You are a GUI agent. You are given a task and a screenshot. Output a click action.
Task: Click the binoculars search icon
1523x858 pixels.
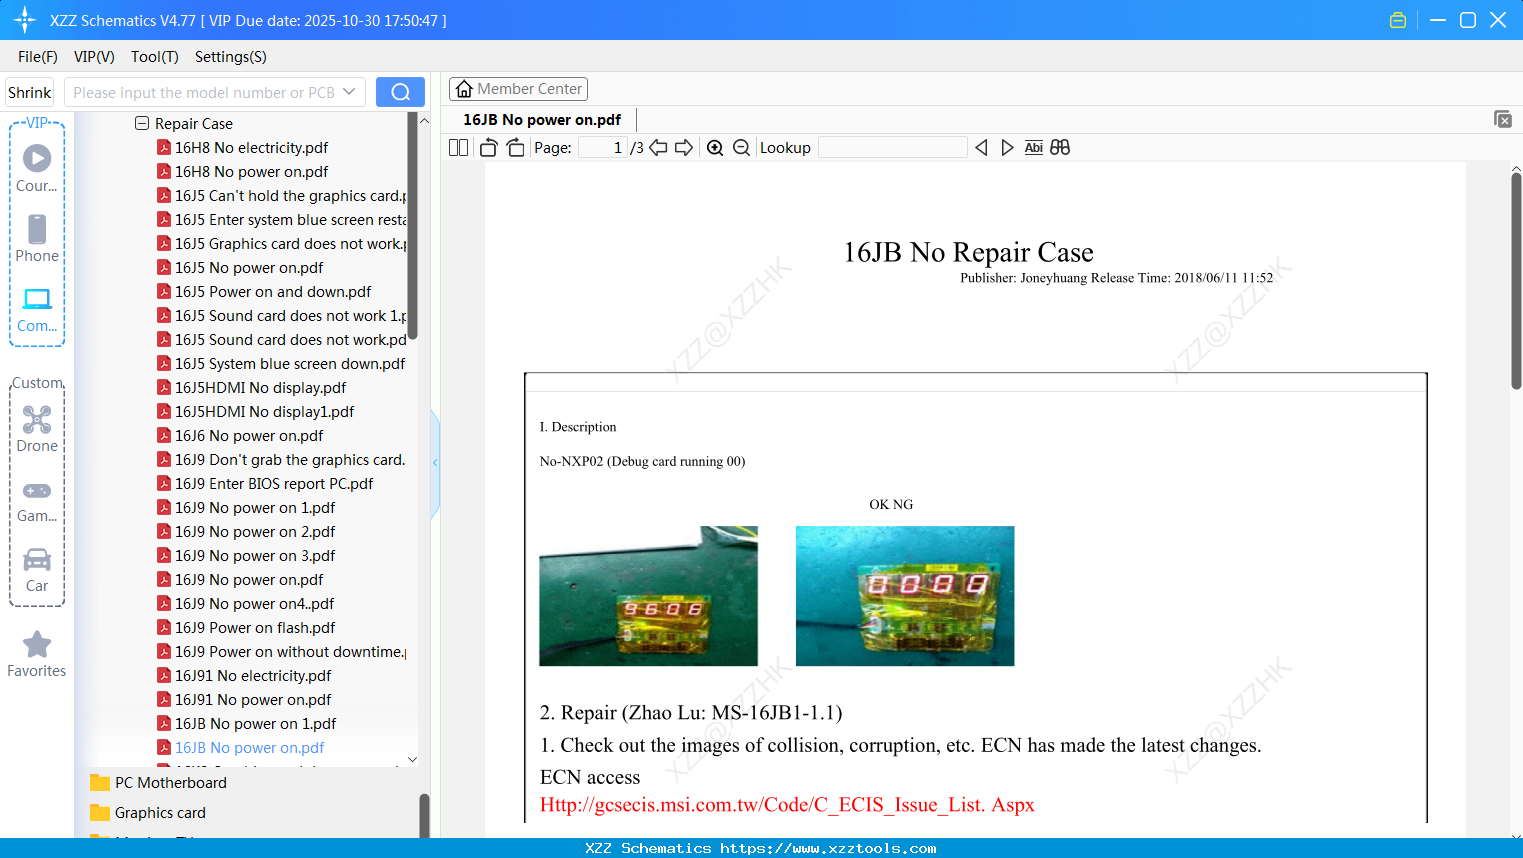click(x=1060, y=148)
